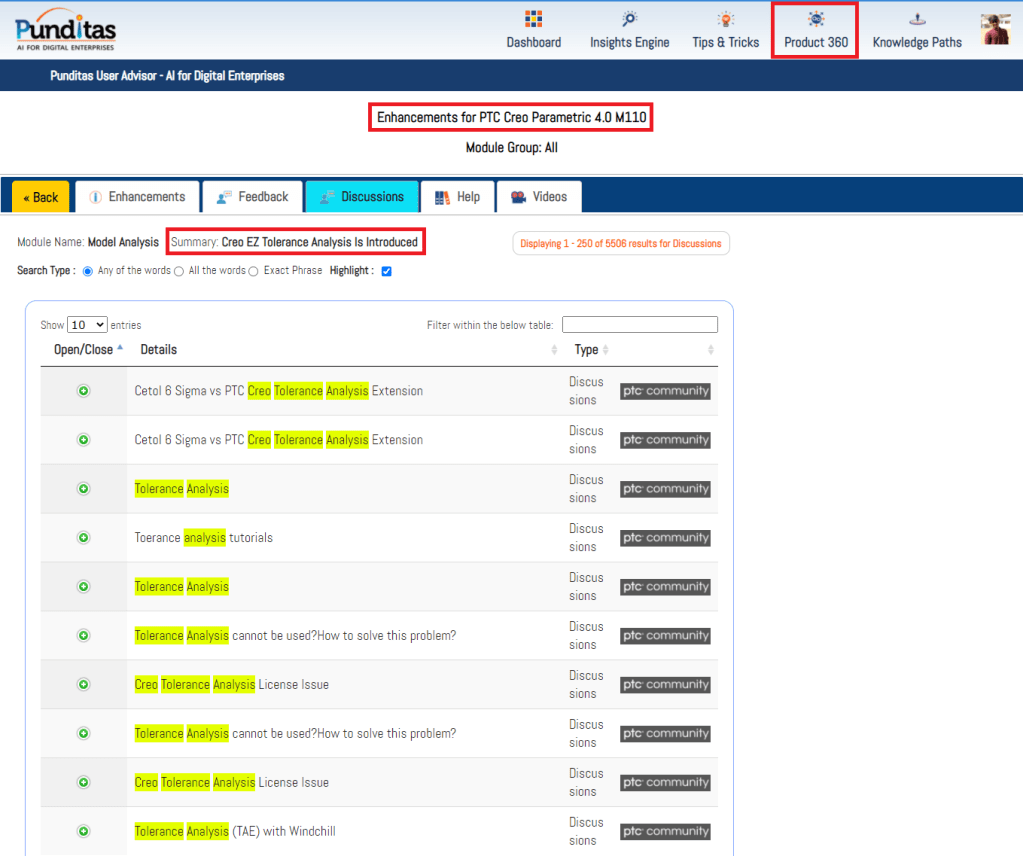Select the "Any of the words" radio button
The image size is (1023, 856).
click(x=88, y=271)
